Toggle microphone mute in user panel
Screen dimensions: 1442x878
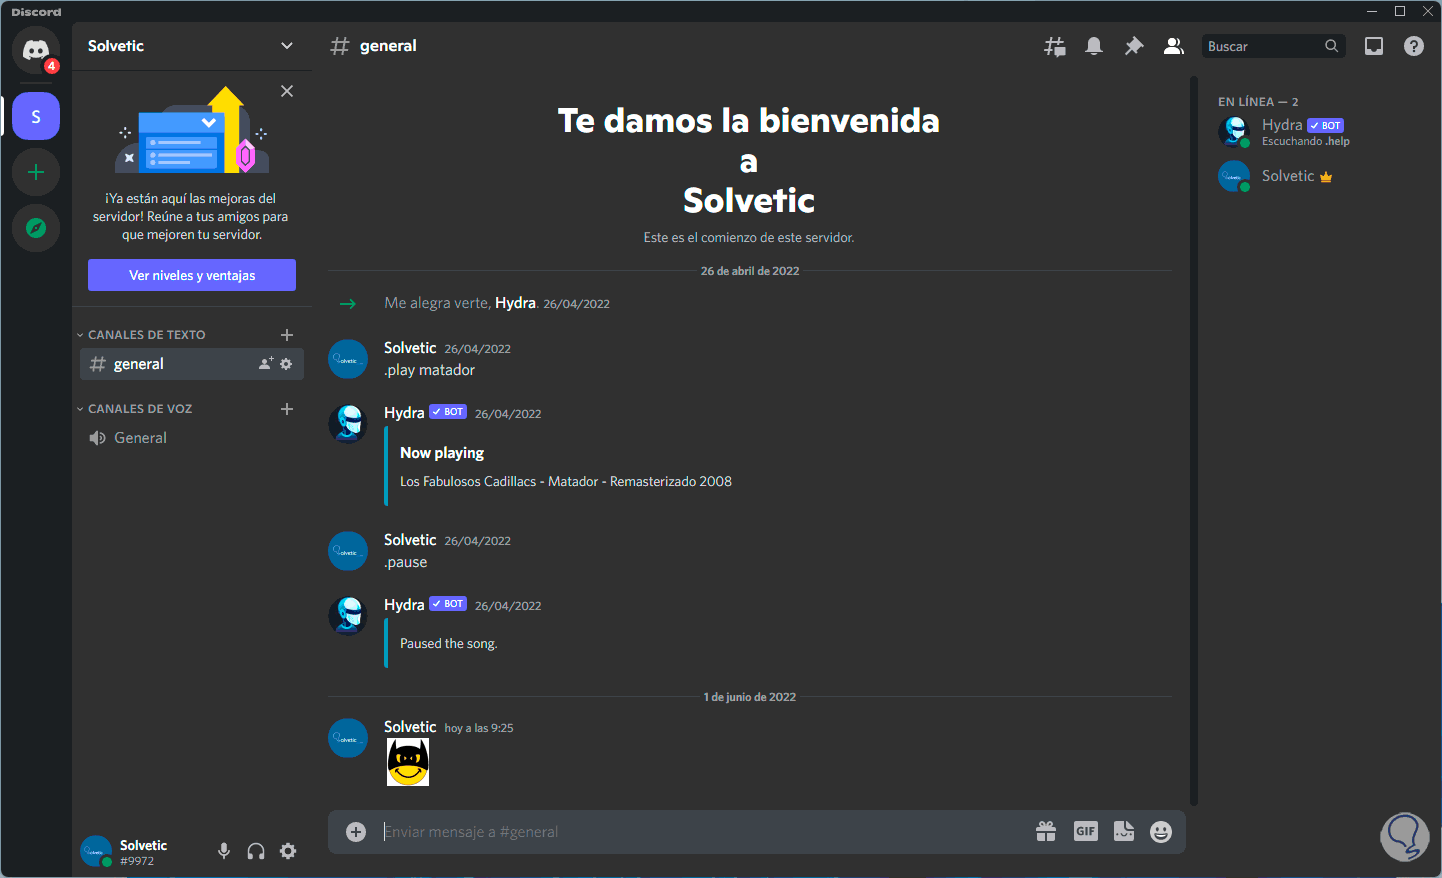(x=224, y=851)
